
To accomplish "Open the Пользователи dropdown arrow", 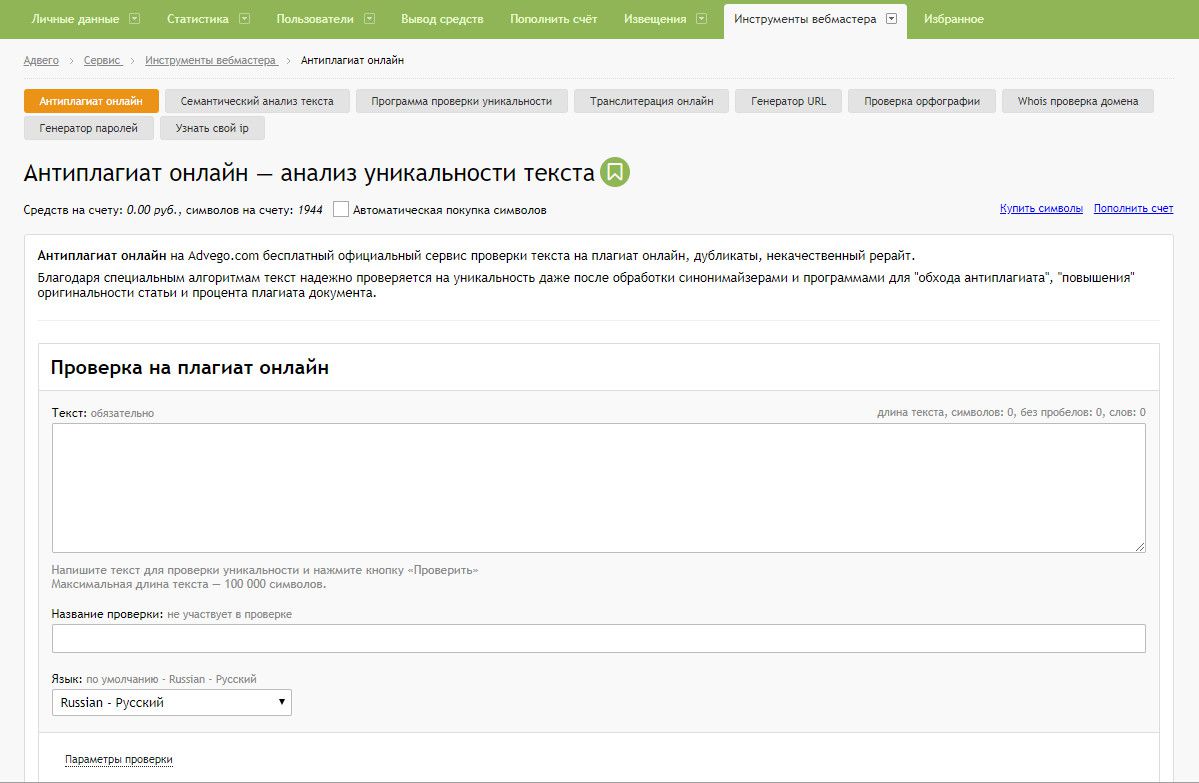I will [x=370, y=19].
